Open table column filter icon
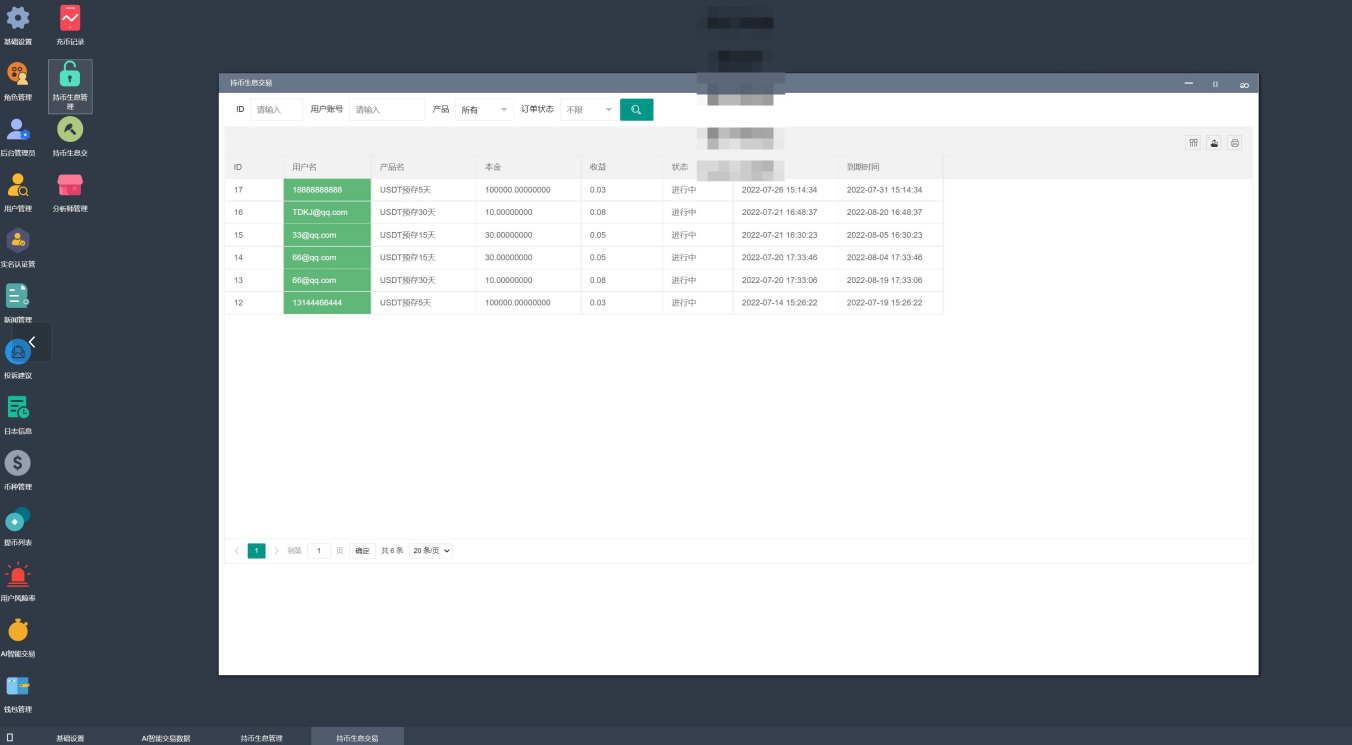1352x745 pixels. [x=1193, y=143]
